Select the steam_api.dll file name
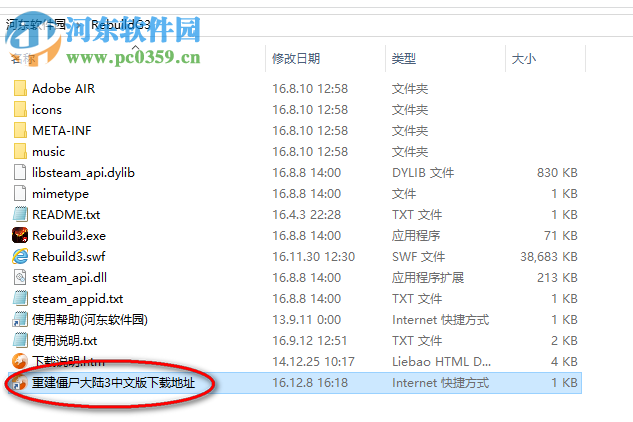The width and height of the screenshot is (633, 422). pos(69,277)
